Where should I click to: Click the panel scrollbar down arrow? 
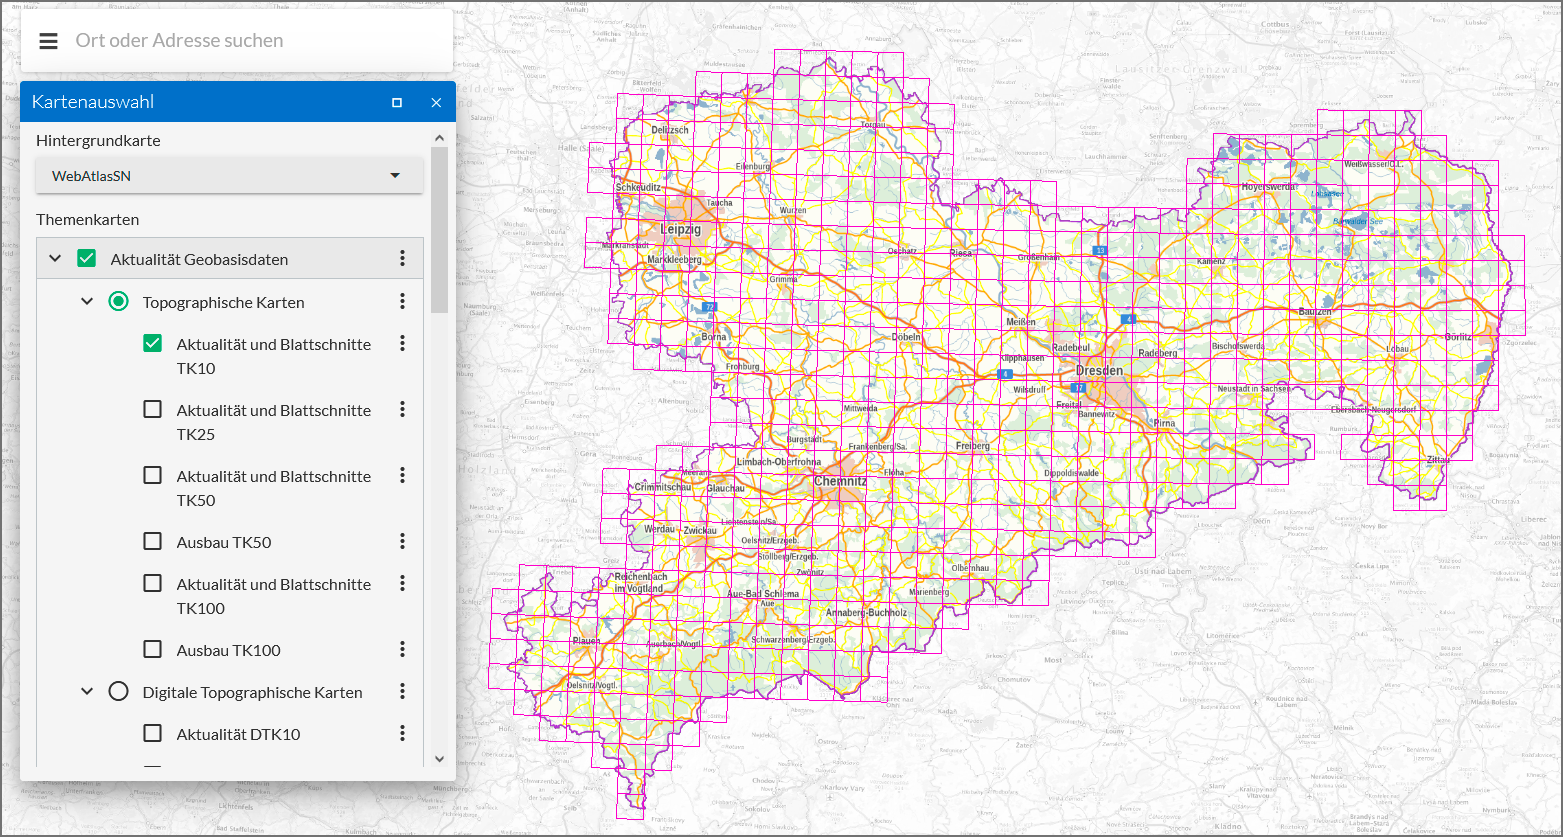point(439,759)
